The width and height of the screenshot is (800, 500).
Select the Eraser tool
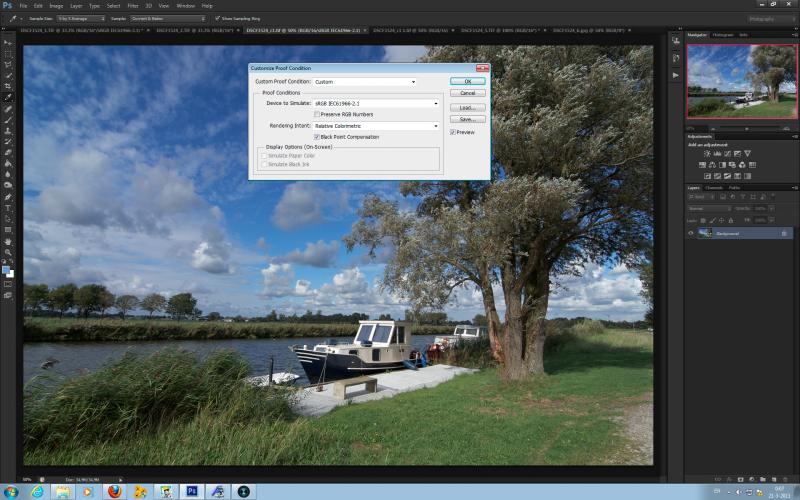[x=8, y=152]
